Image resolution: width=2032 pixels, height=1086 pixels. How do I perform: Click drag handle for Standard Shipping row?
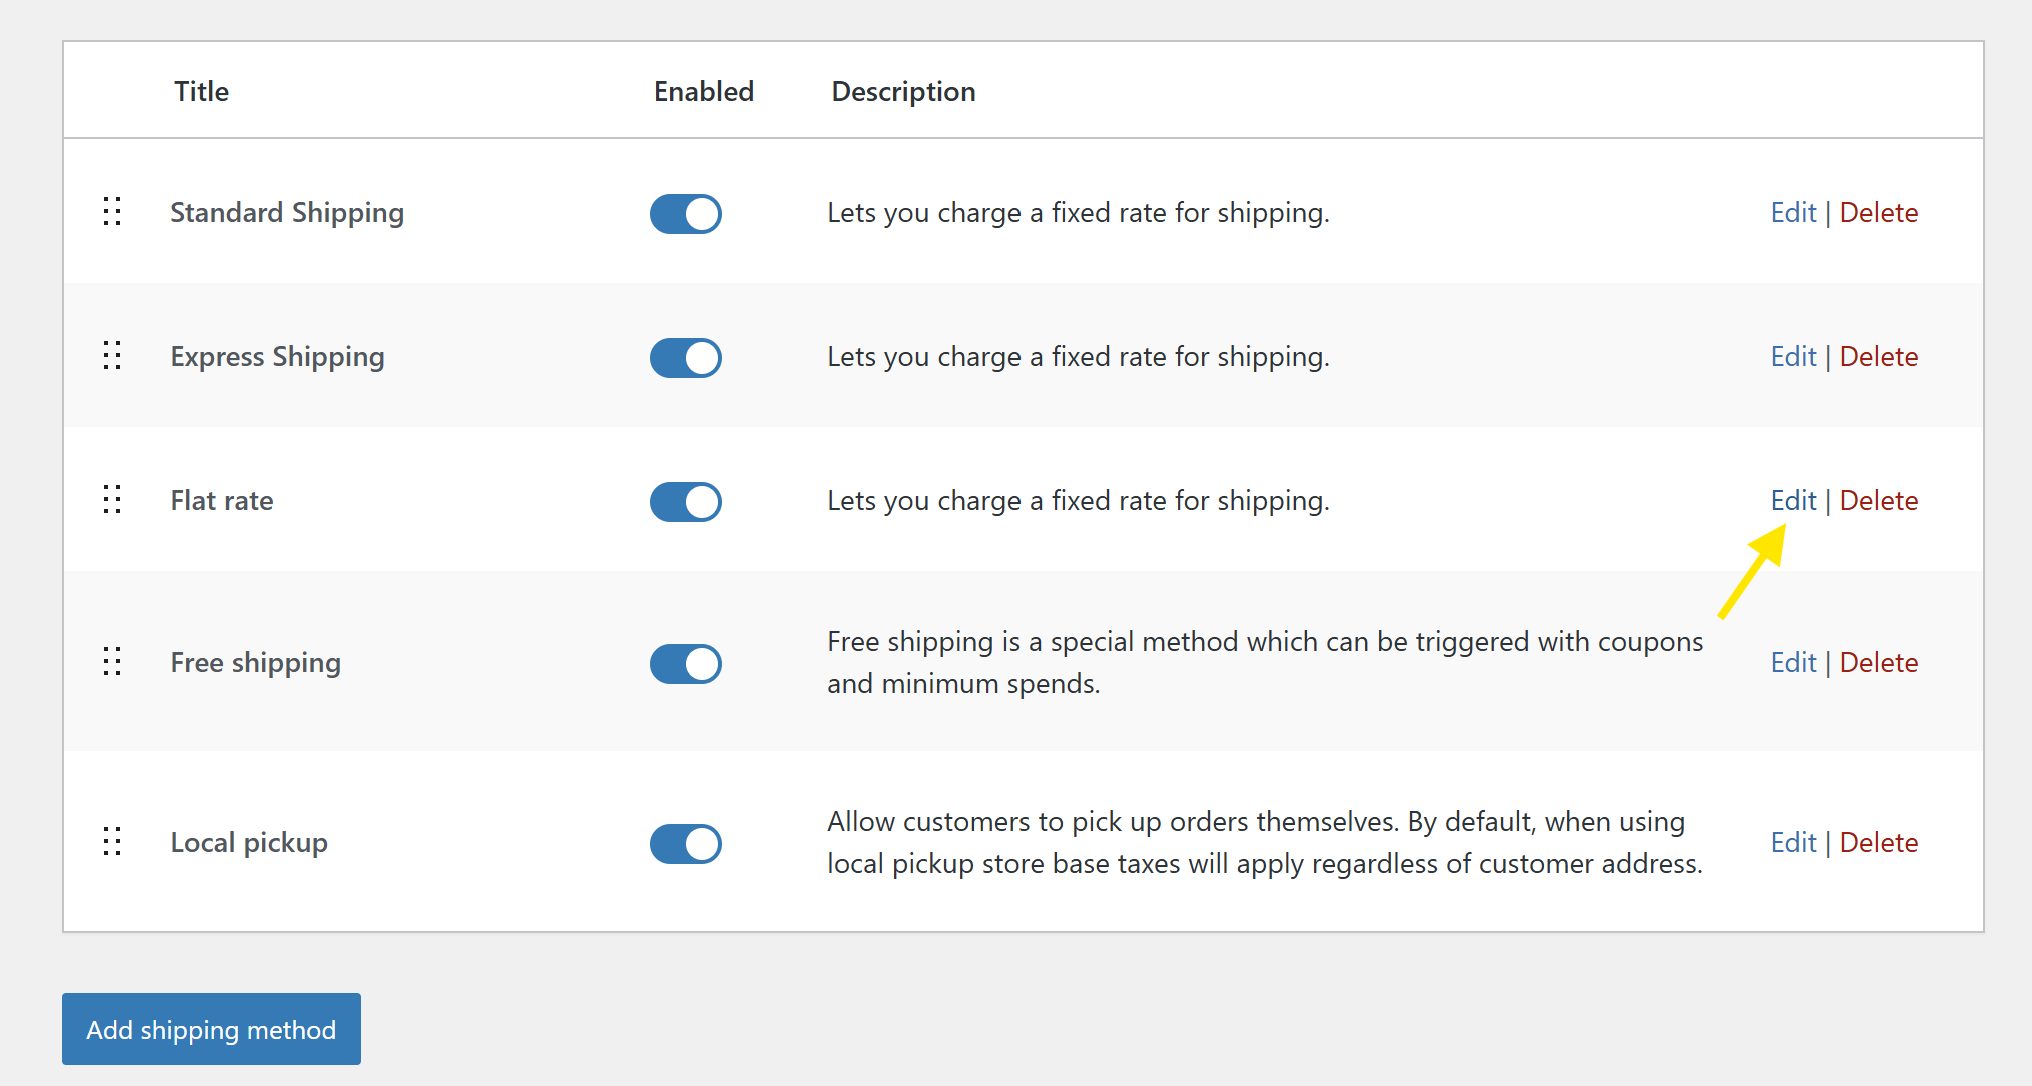pyautogui.click(x=112, y=212)
